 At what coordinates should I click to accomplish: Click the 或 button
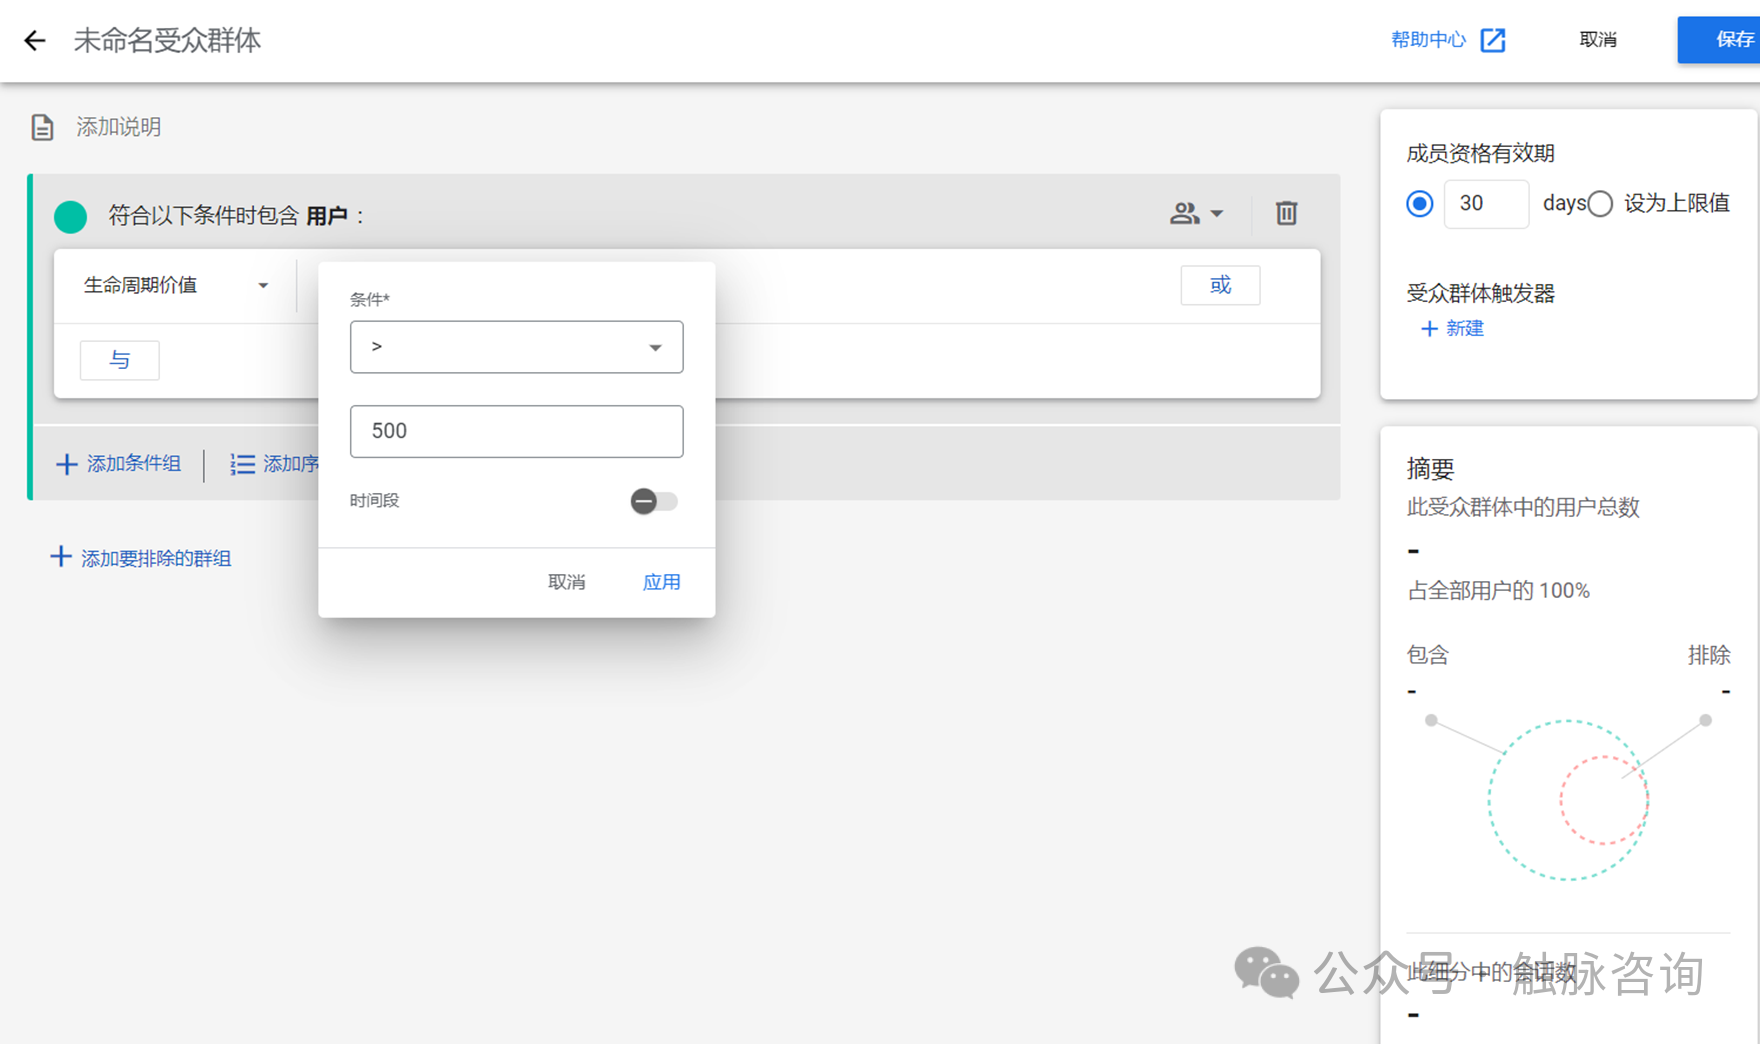[x=1220, y=285]
